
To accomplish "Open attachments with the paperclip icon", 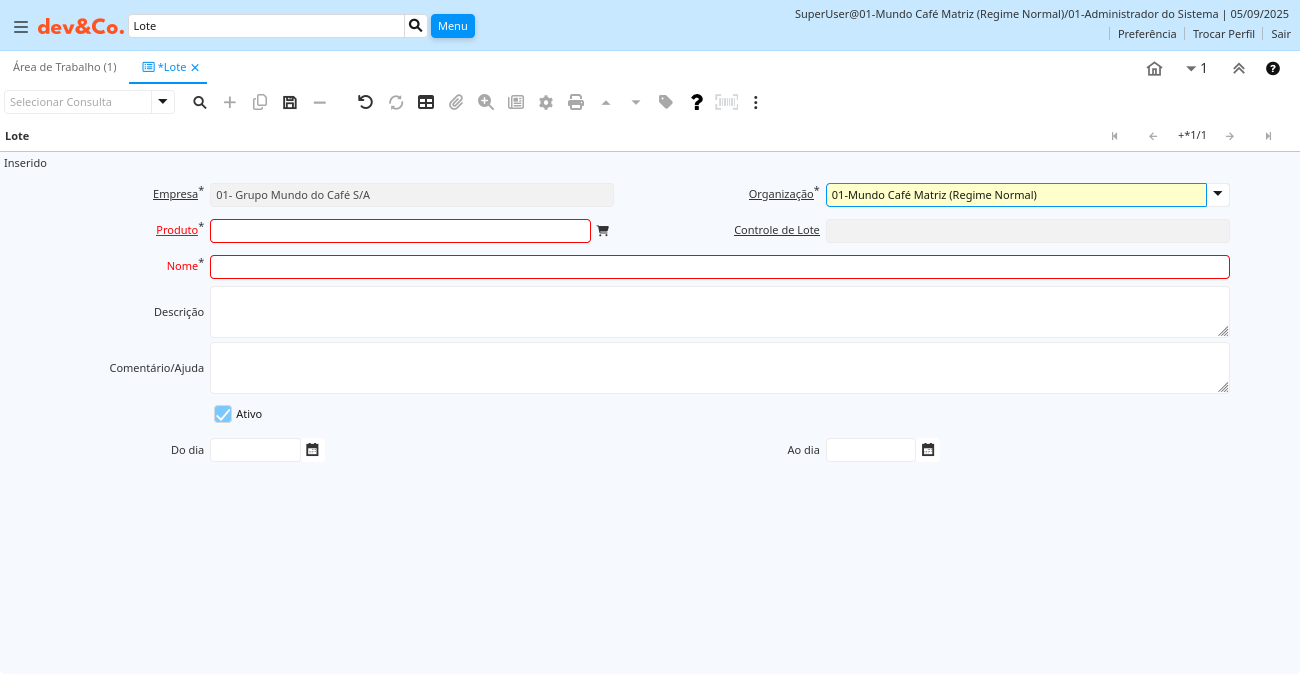I will pyautogui.click(x=456, y=102).
